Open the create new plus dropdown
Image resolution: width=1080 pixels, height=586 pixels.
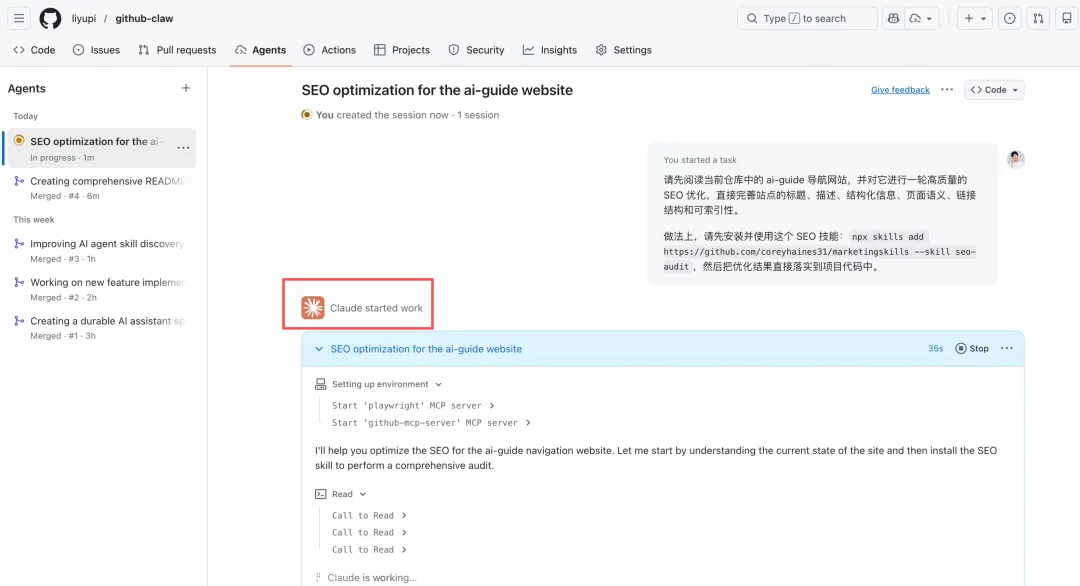(x=974, y=18)
